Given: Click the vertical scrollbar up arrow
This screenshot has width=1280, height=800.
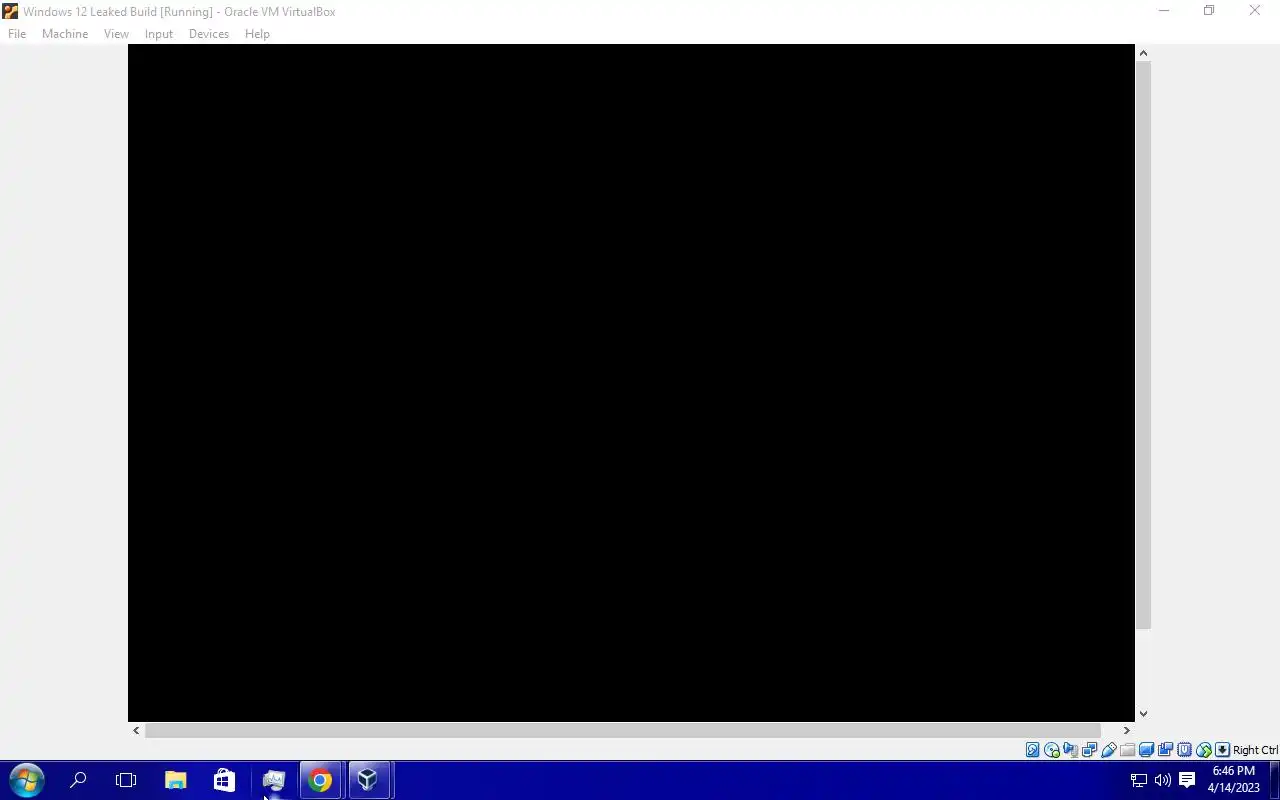Looking at the screenshot, I should pos(1143,53).
